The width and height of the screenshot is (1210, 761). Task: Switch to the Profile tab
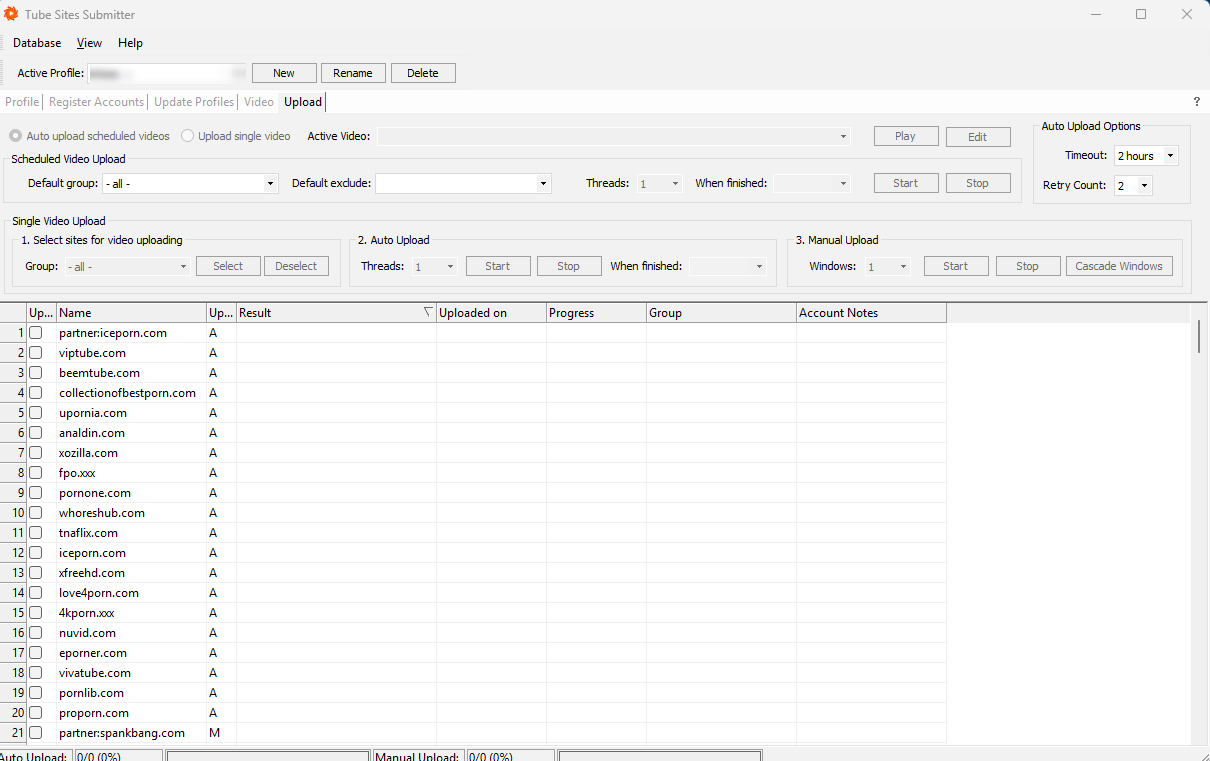[x=22, y=102]
